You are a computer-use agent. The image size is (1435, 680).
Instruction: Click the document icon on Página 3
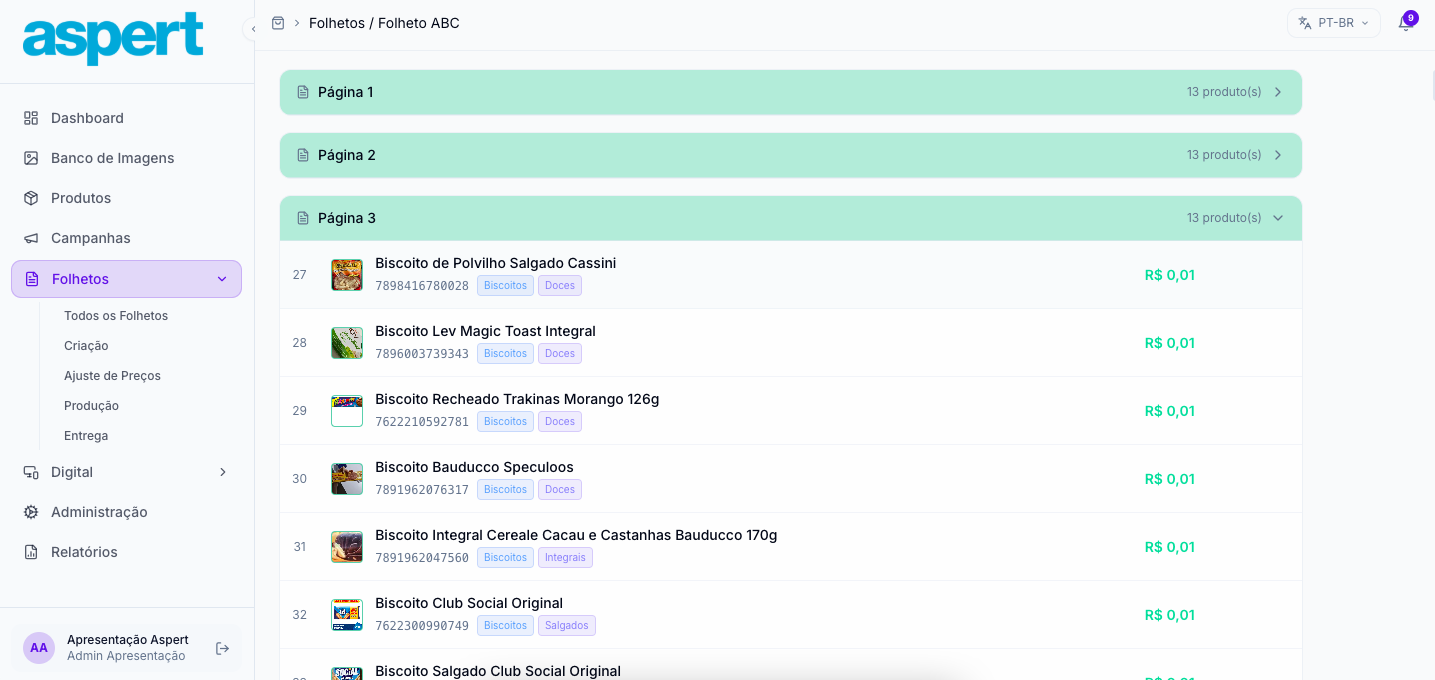click(x=303, y=218)
